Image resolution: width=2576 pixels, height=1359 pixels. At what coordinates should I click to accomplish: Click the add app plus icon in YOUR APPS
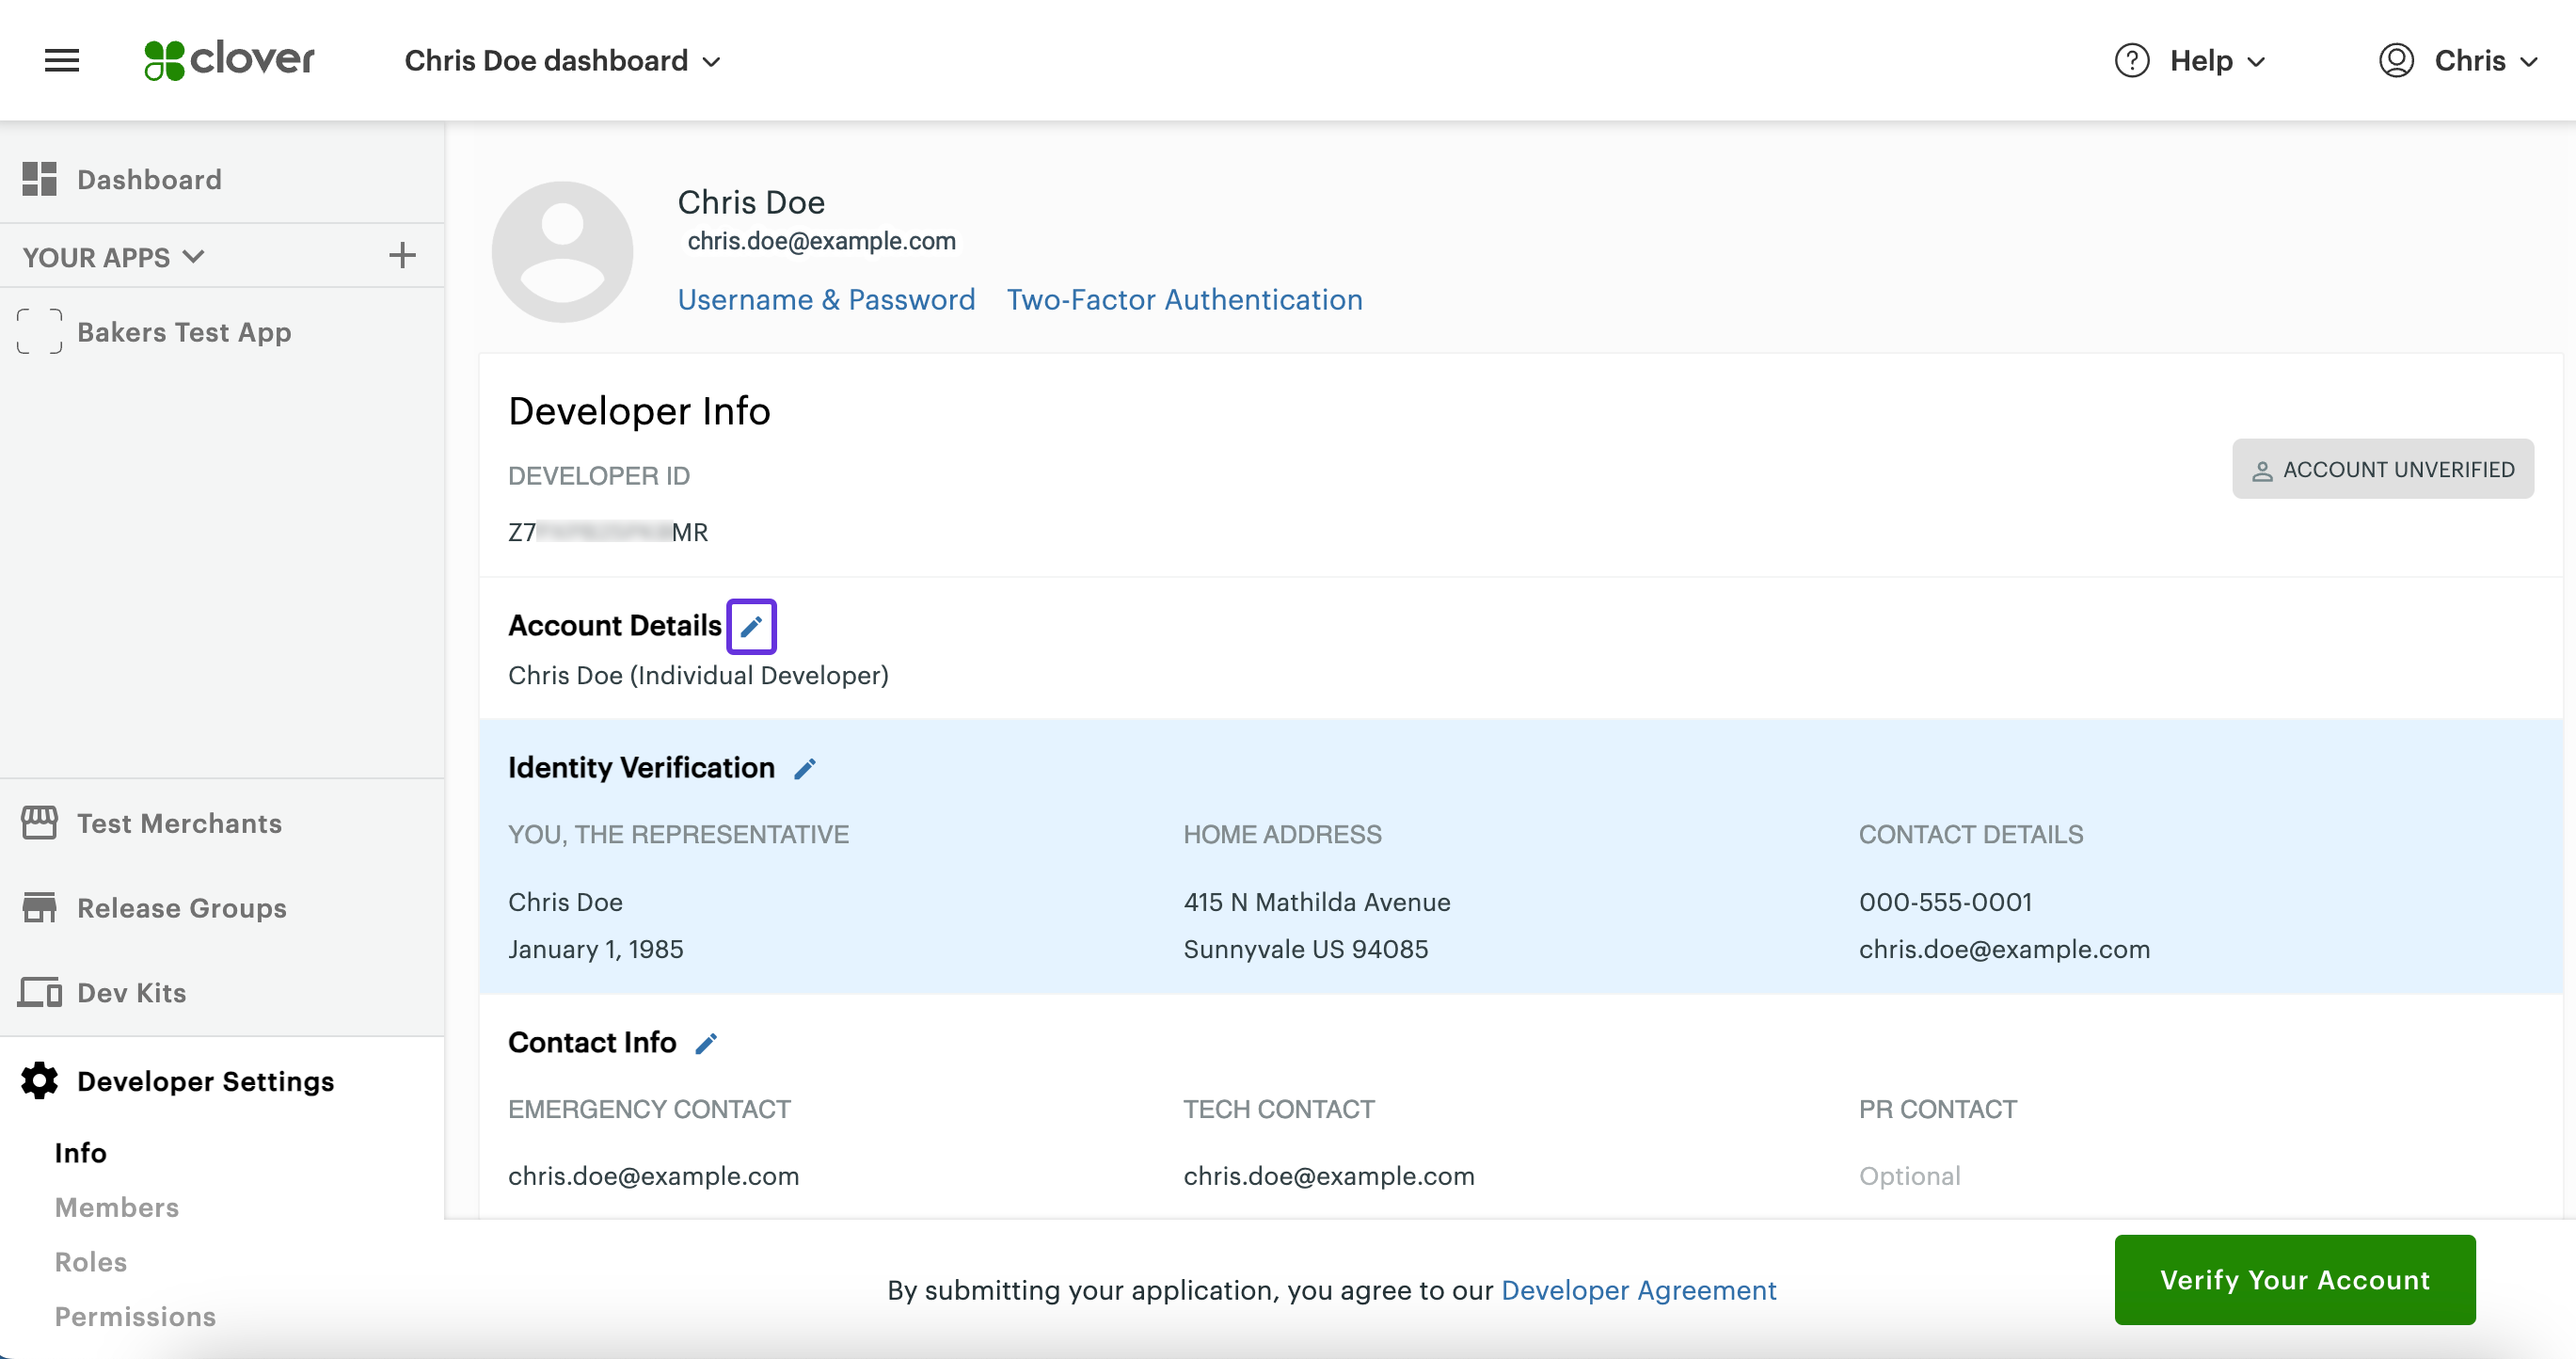tap(404, 256)
